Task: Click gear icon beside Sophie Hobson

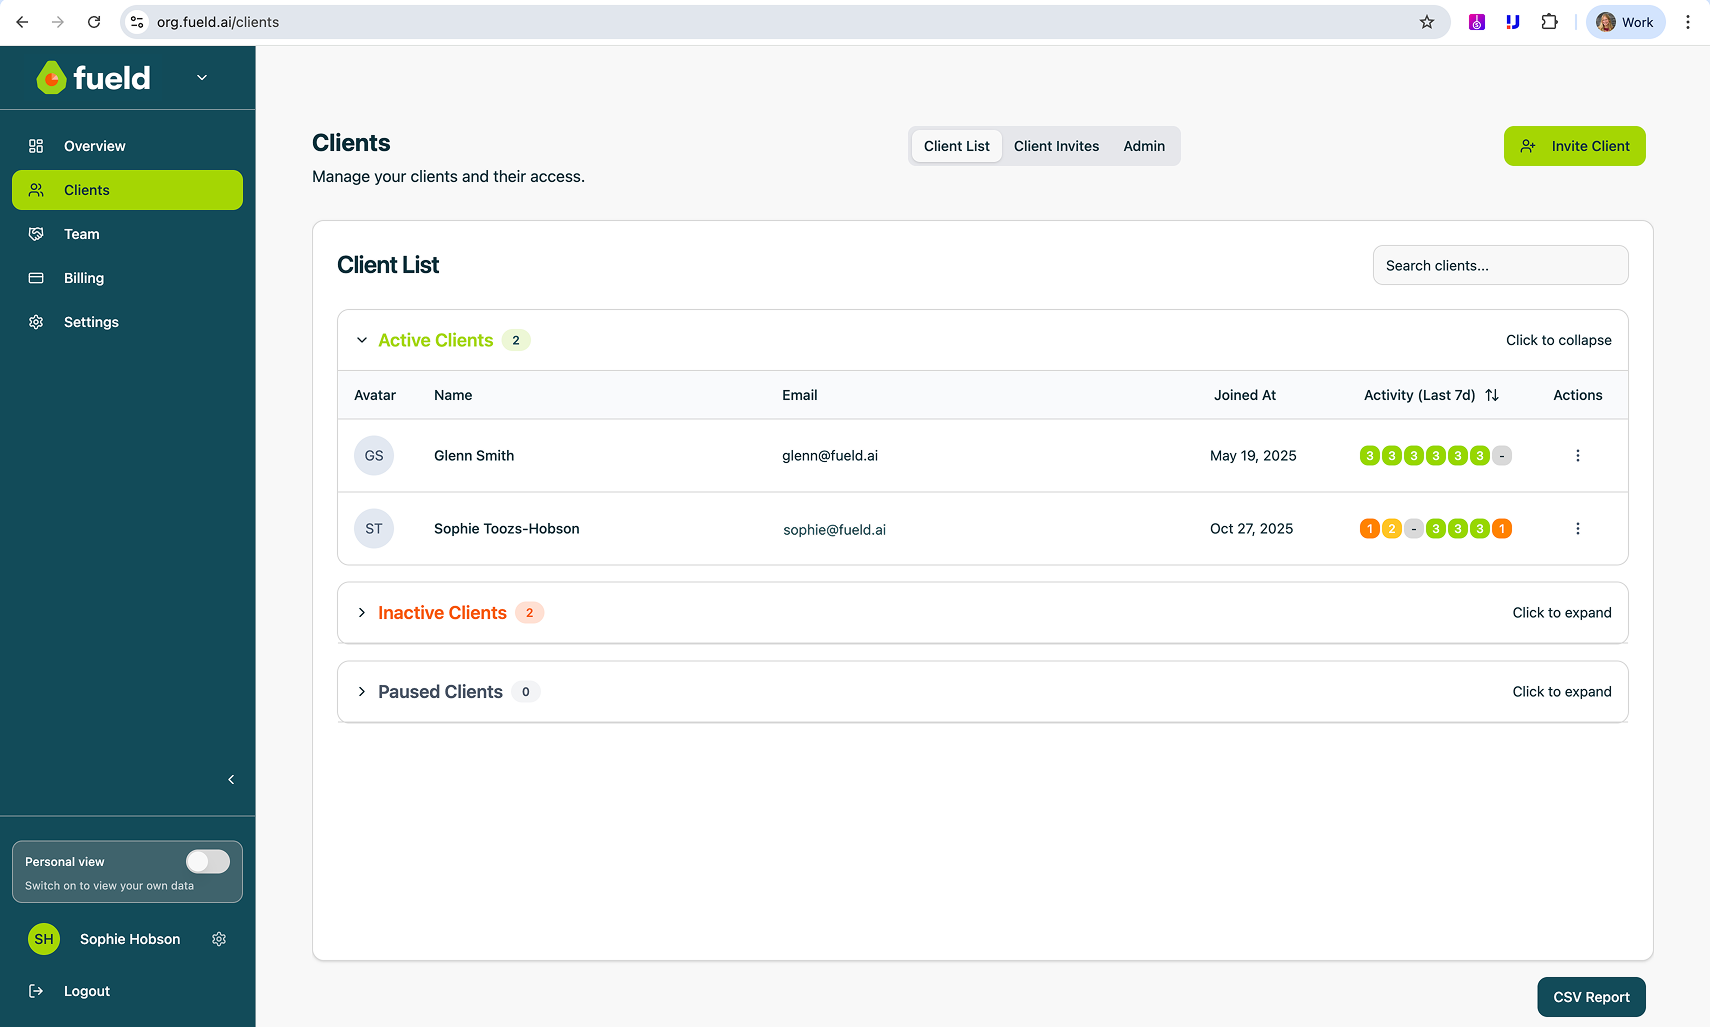Action: 219,939
